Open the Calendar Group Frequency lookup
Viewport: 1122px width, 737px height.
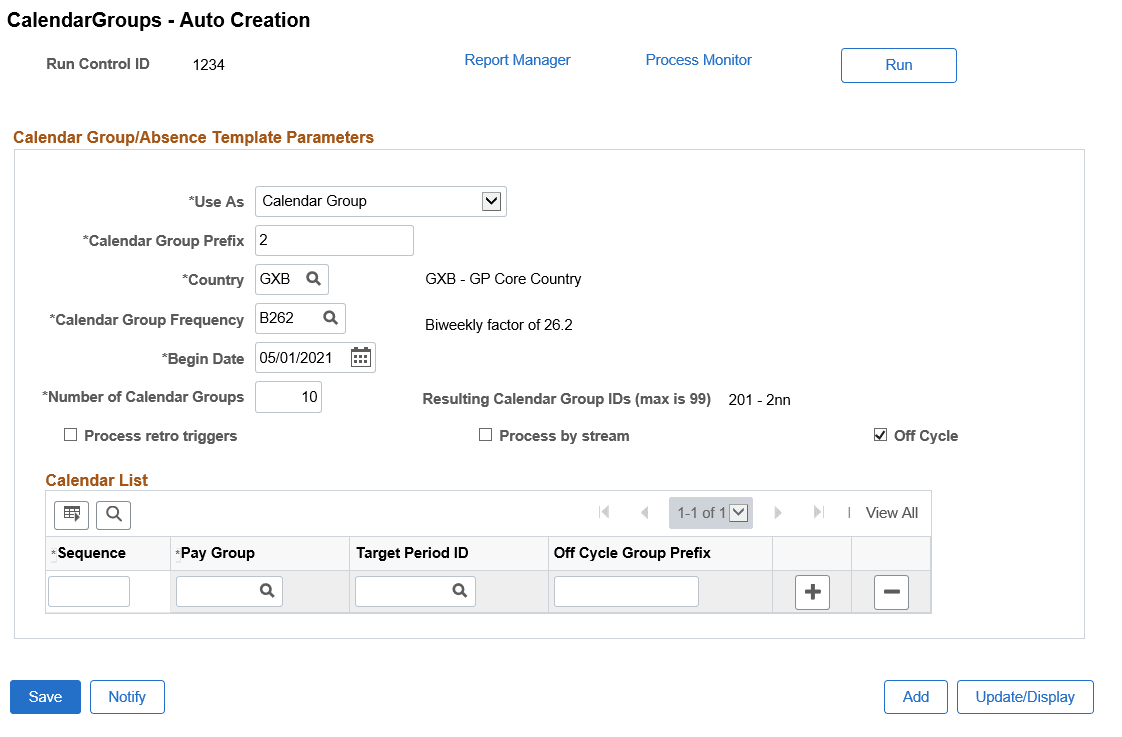coord(331,318)
